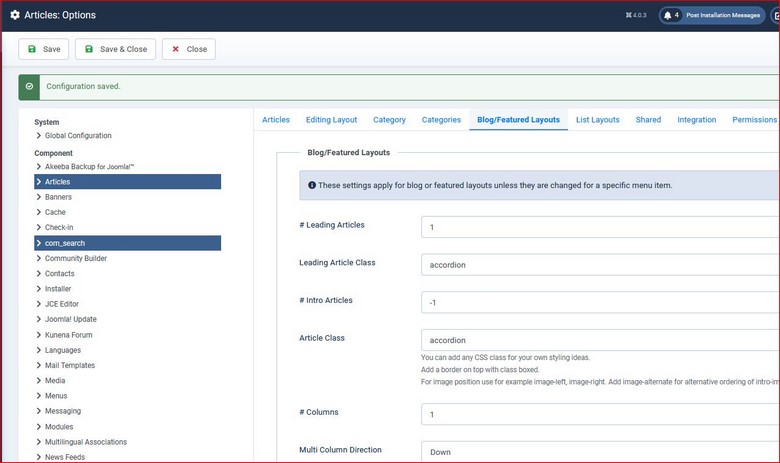Click the green checkmark icon in the saved message

(30, 87)
